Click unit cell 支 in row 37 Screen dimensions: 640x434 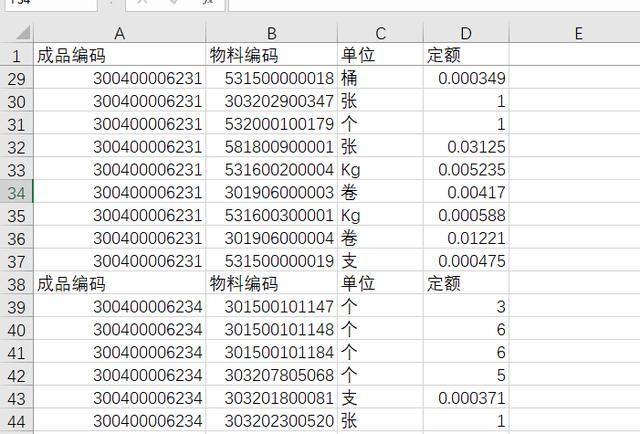coord(380,261)
